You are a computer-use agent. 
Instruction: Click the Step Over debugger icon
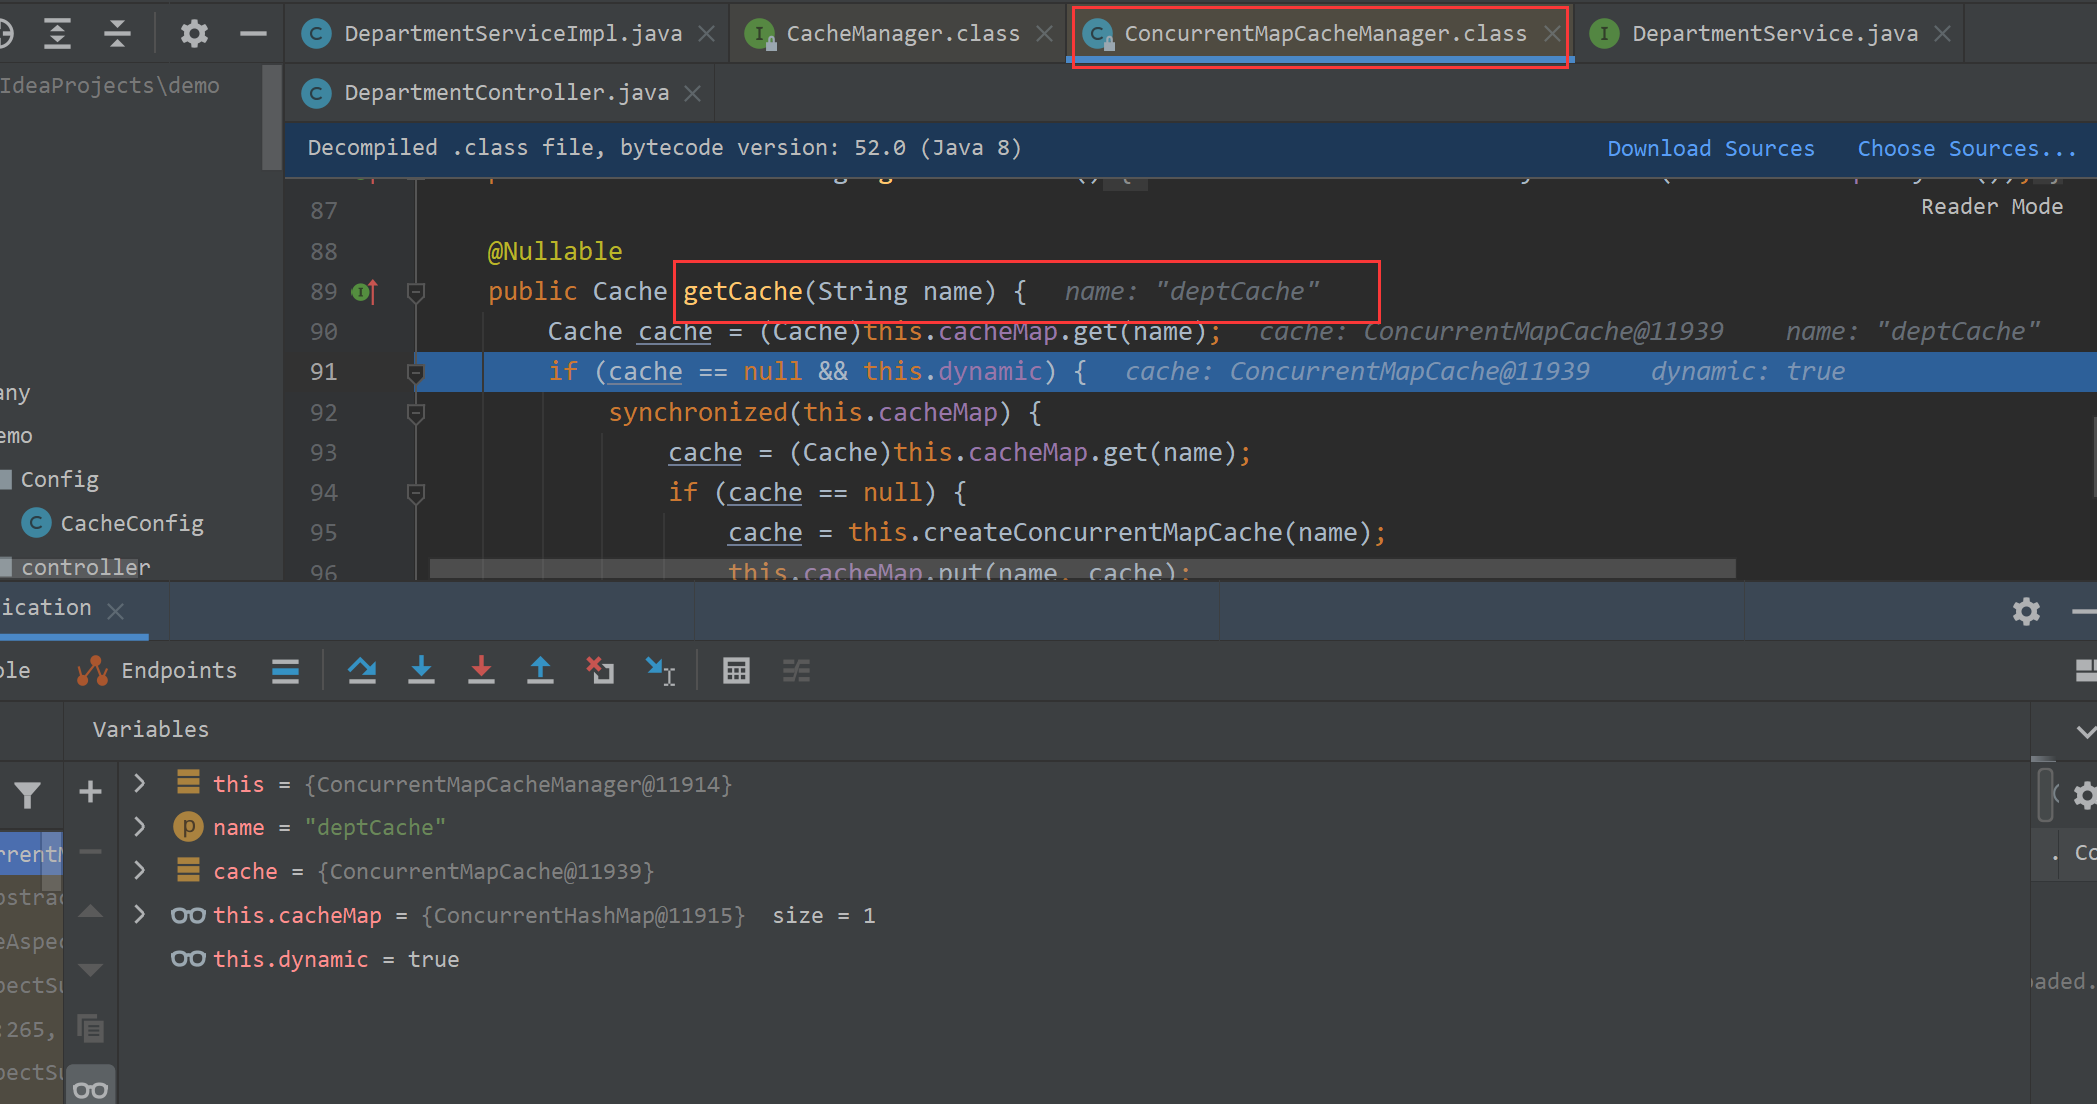(362, 670)
